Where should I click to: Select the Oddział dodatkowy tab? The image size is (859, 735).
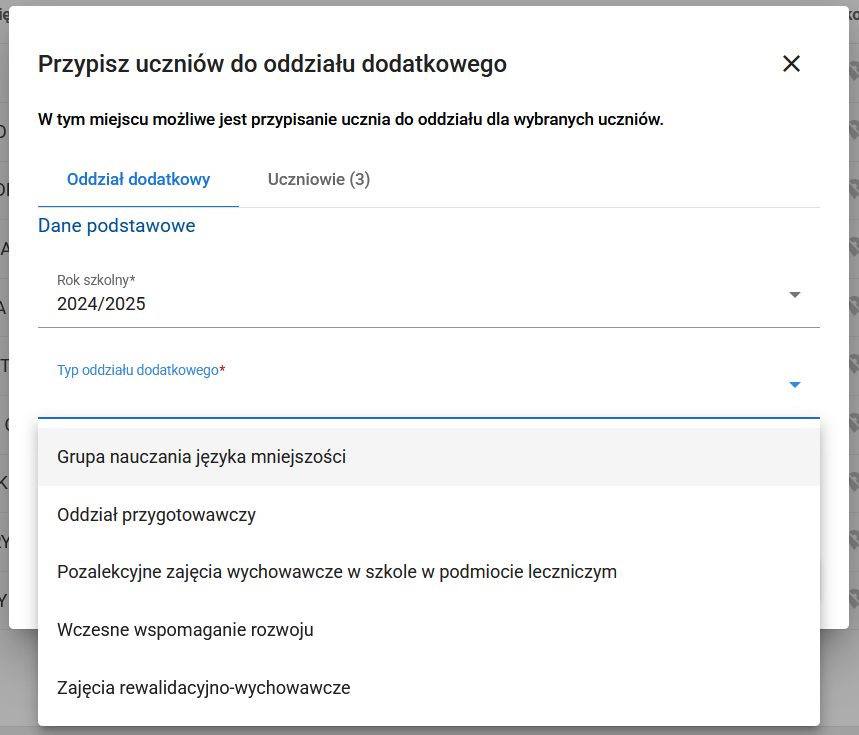point(138,179)
